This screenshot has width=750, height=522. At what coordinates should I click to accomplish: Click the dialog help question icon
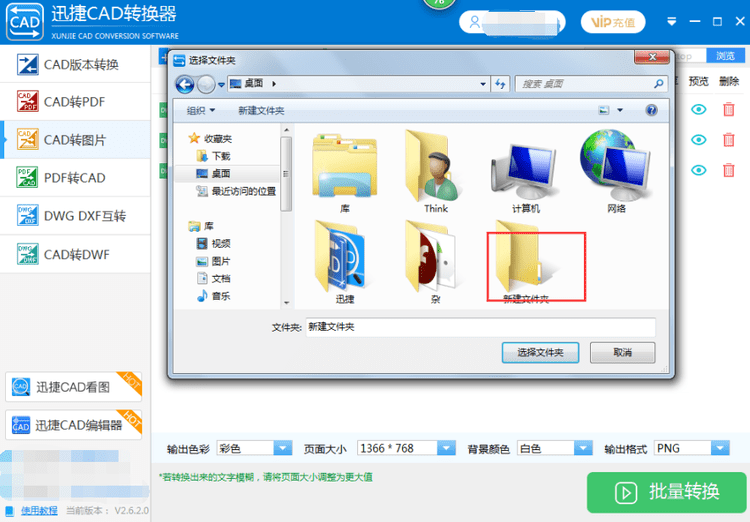coord(651,111)
